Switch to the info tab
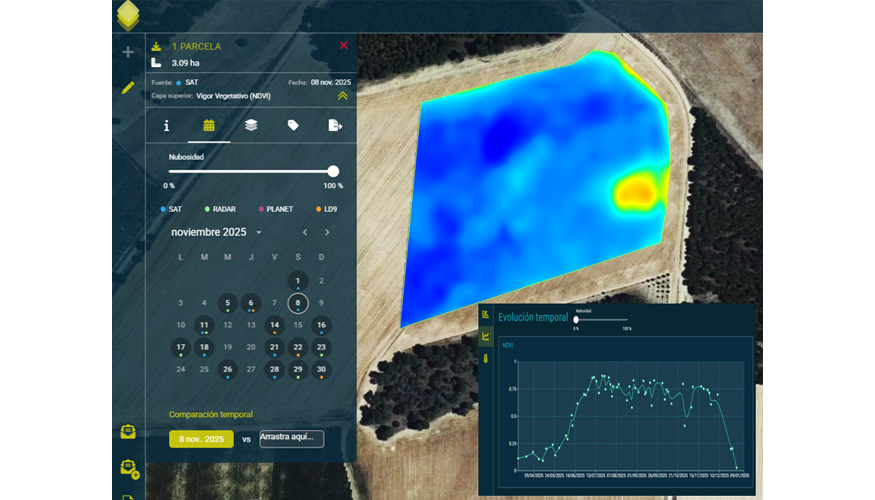 pyautogui.click(x=167, y=125)
